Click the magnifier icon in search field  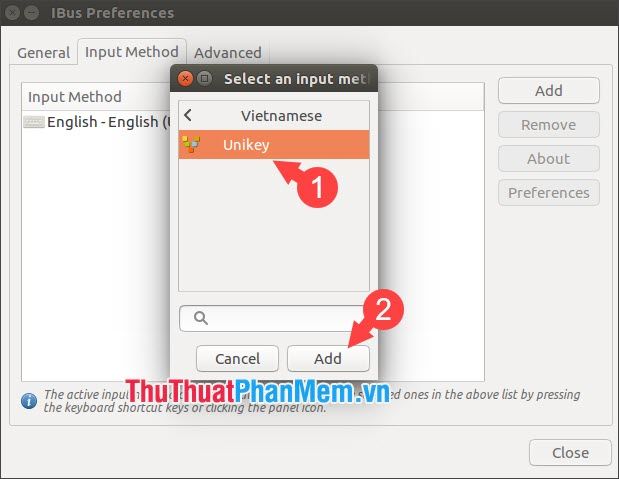(201, 318)
